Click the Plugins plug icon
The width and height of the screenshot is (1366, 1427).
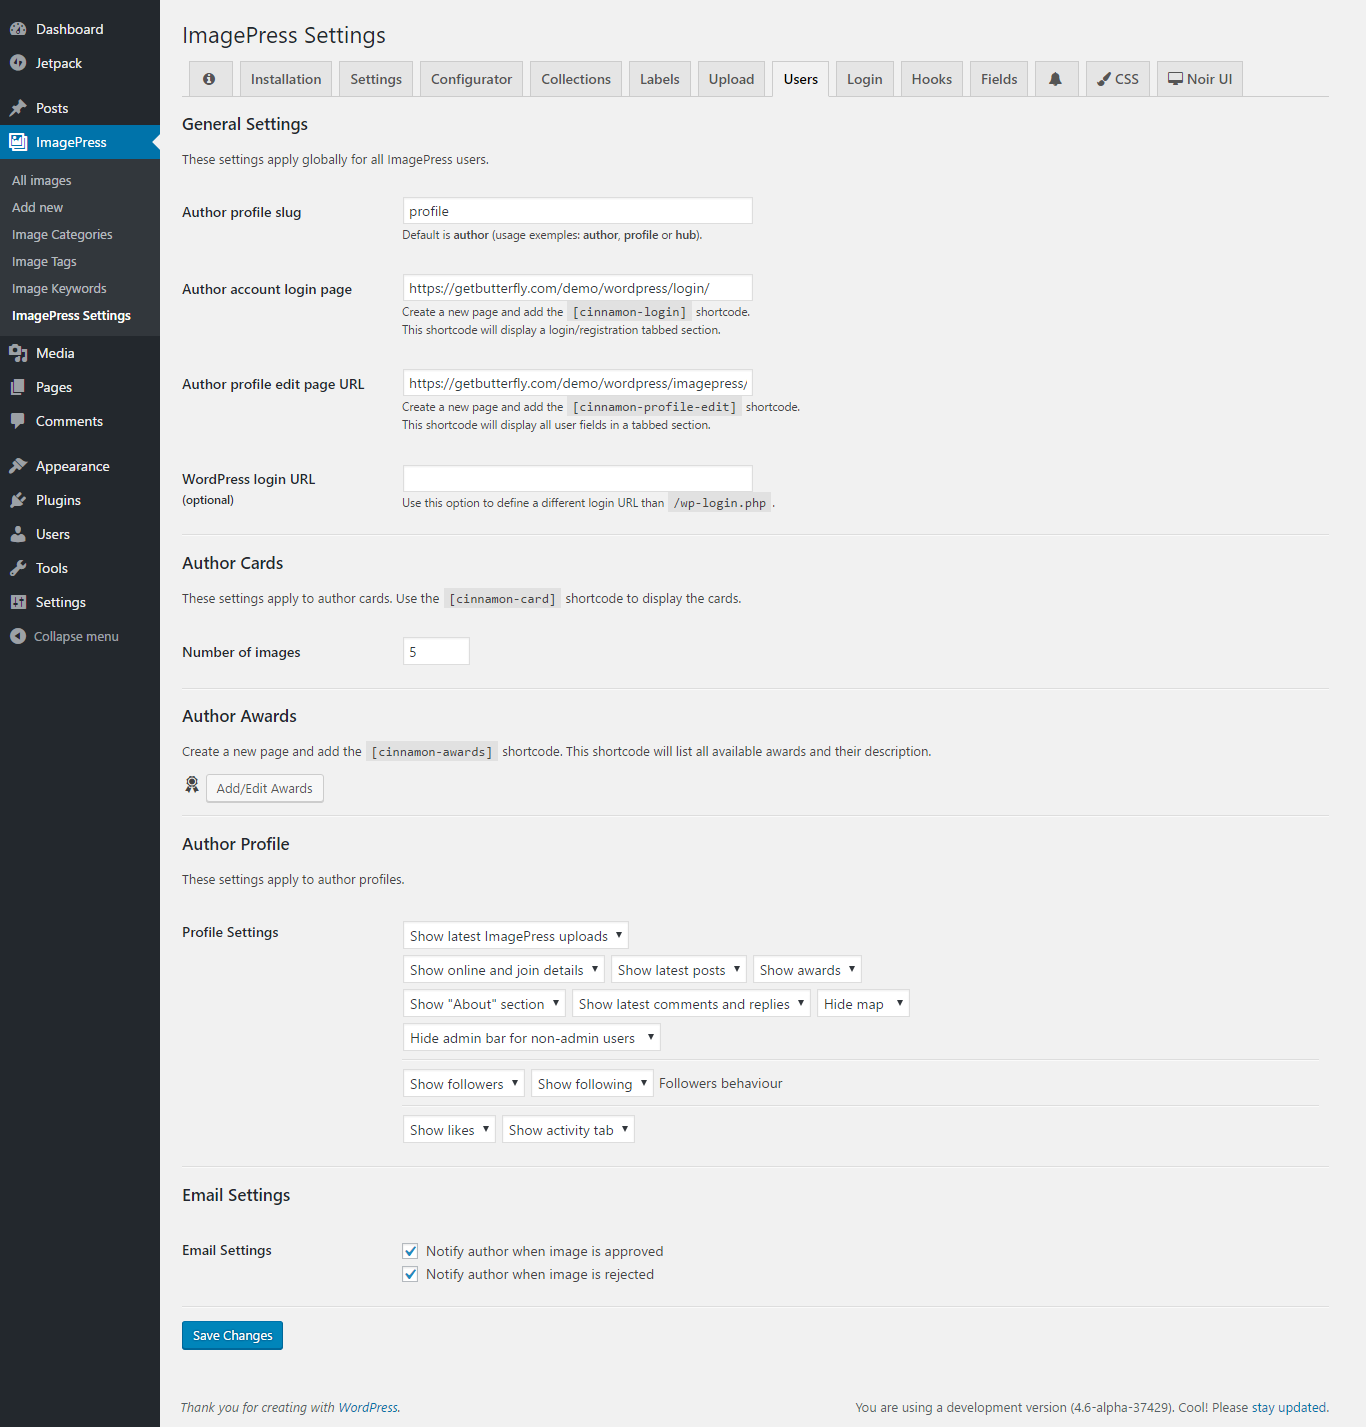[18, 500]
